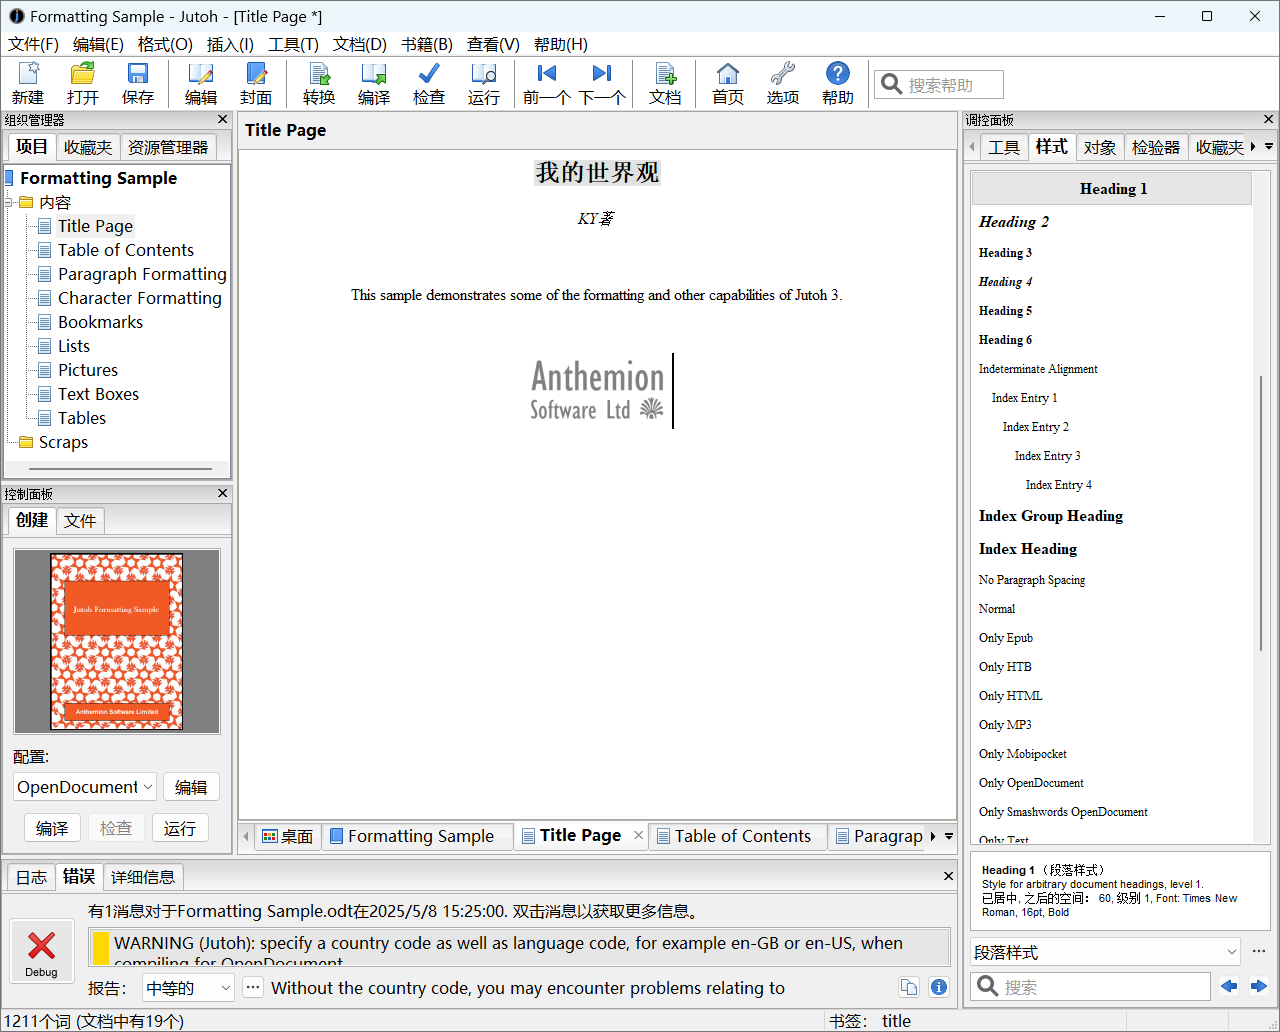Click the 运行 button in control panel
The height and width of the screenshot is (1032, 1280).
click(180, 828)
